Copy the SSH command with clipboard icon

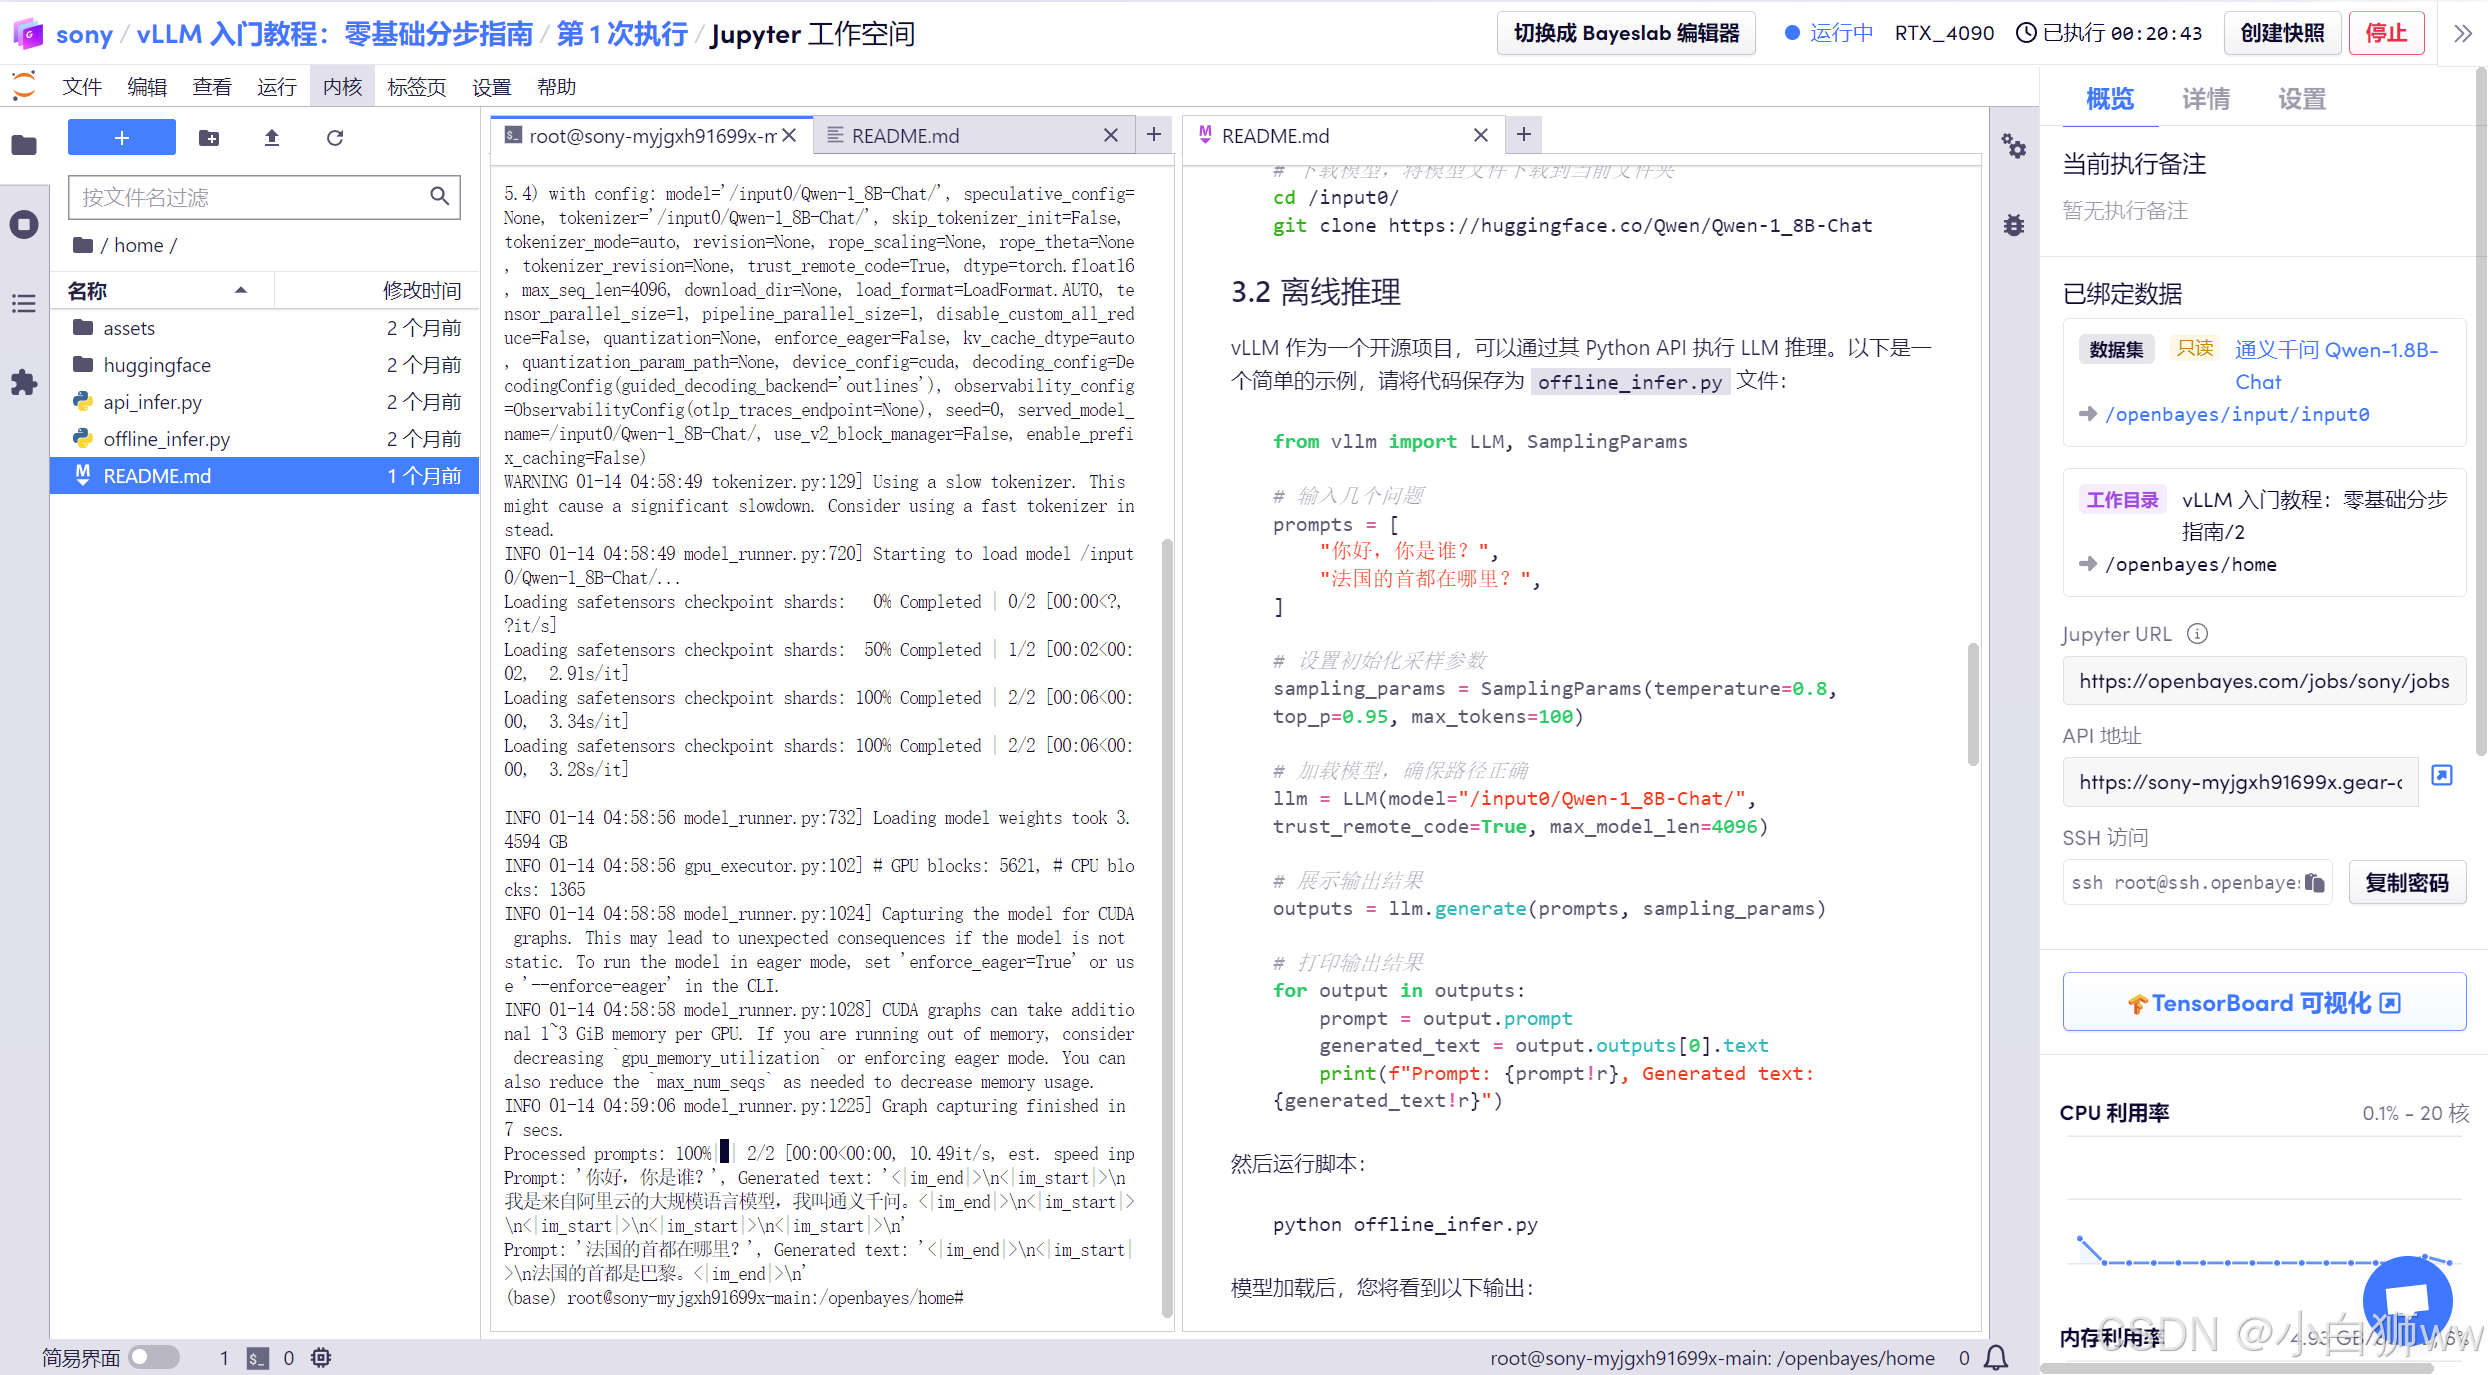[x=2314, y=882]
